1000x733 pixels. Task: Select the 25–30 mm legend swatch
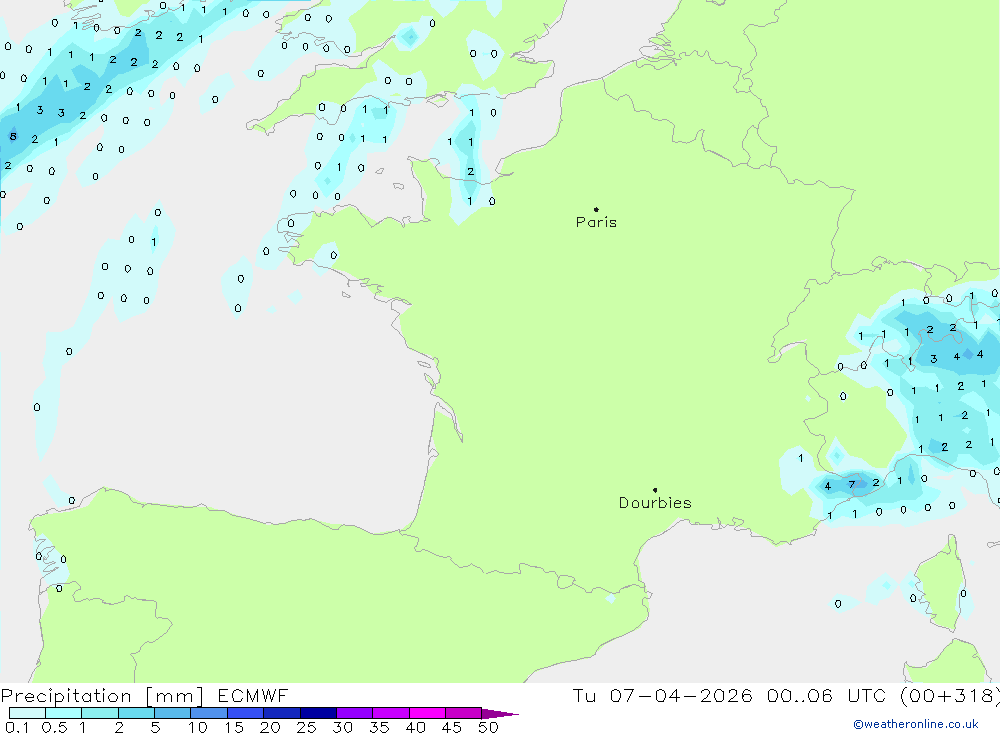pyautogui.click(x=318, y=713)
